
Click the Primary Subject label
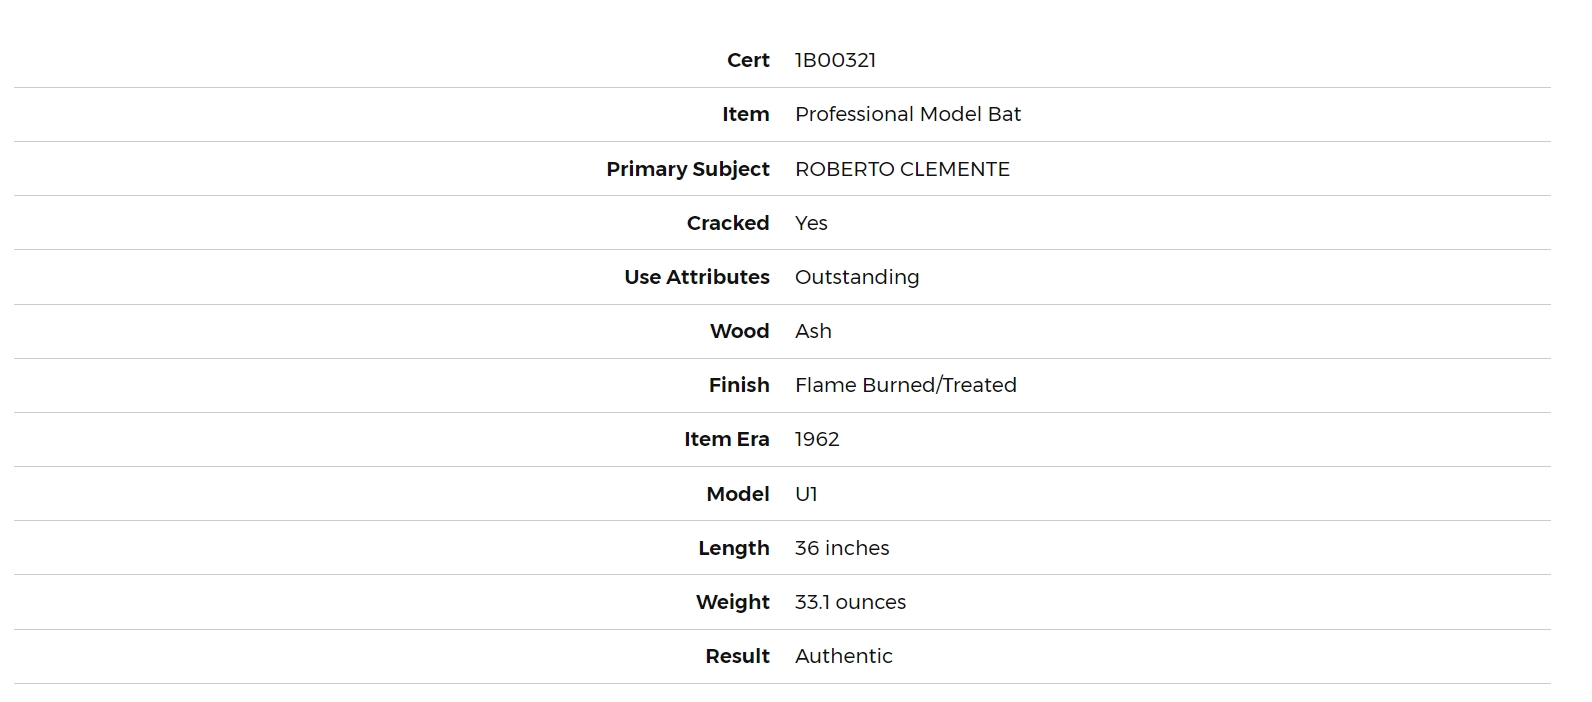pyautogui.click(x=688, y=169)
